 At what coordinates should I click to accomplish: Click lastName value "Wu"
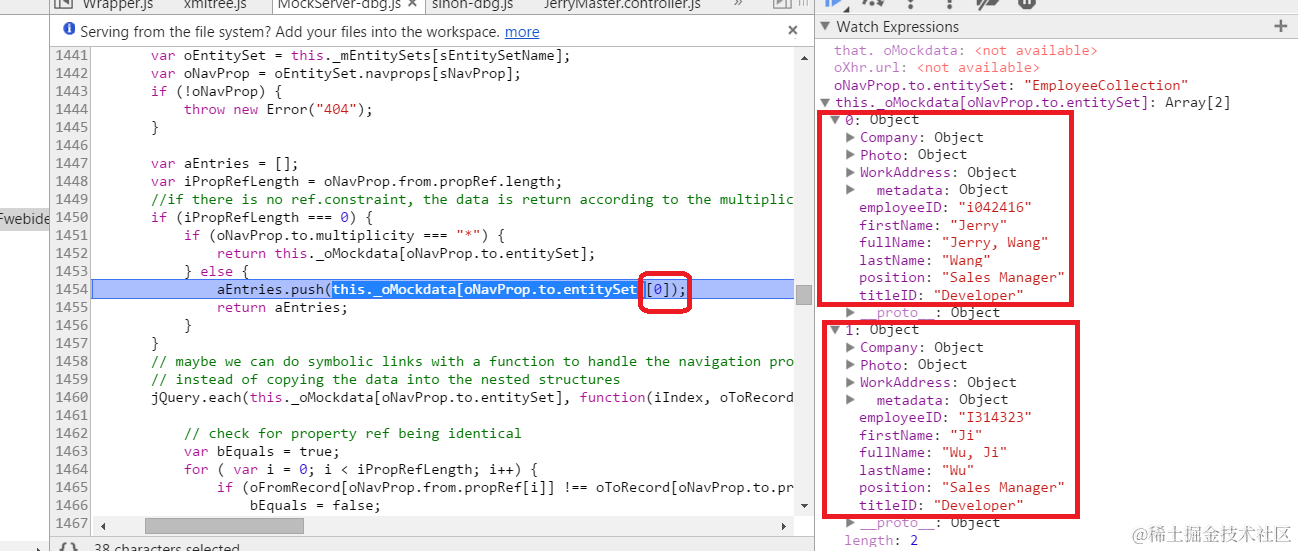(x=958, y=470)
